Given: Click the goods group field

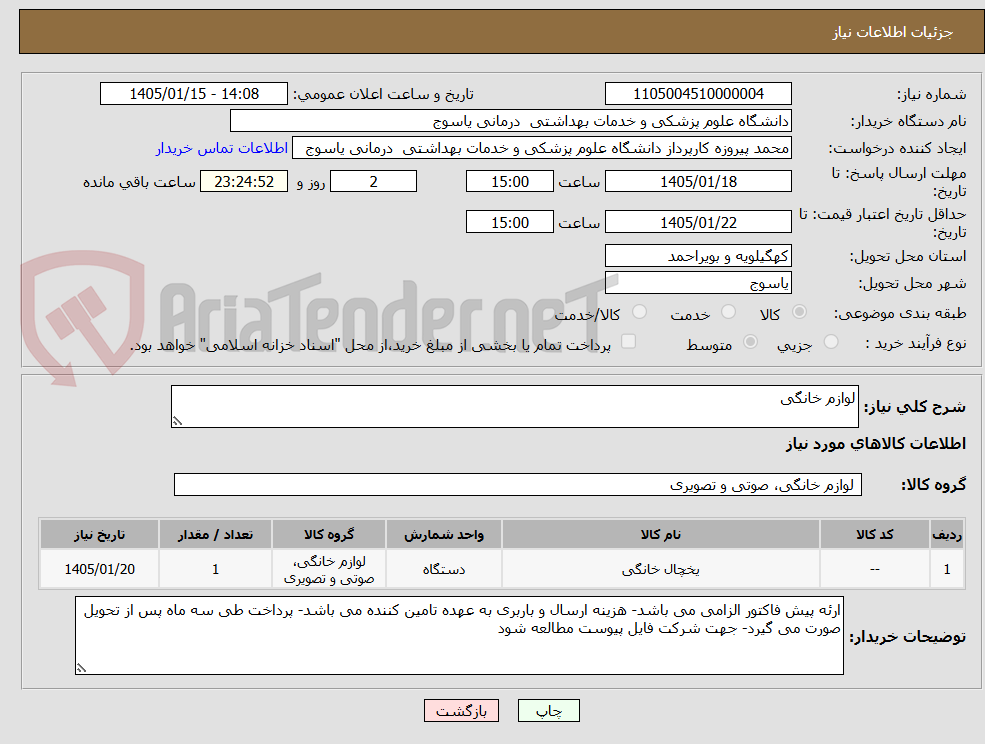Looking at the screenshot, I should coord(518,484).
